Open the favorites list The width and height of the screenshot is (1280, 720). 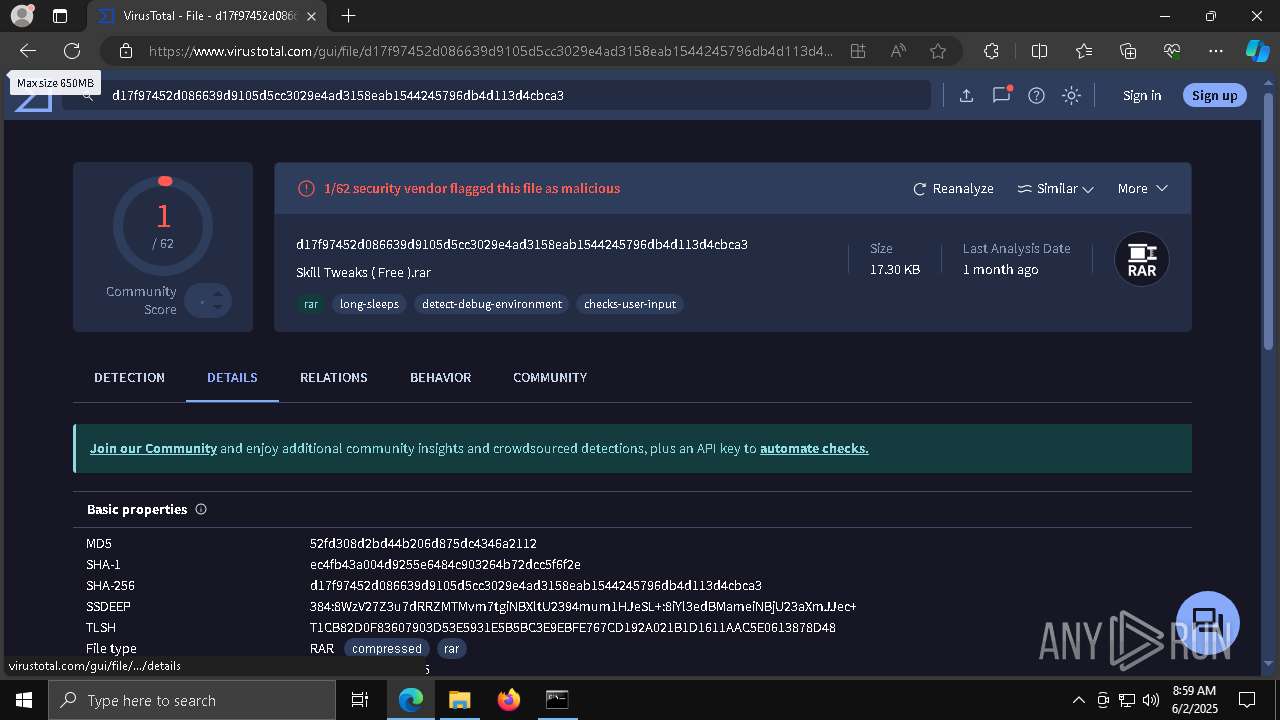[x=1084, y=51]
